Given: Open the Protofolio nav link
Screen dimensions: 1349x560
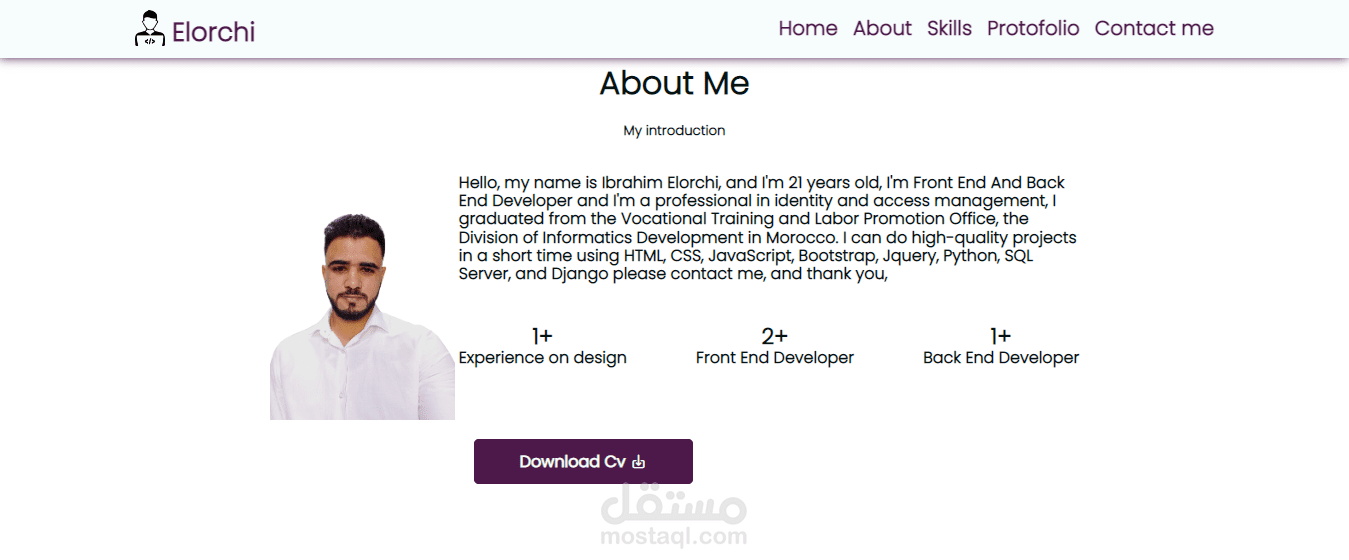Looking at the screenshot, I should [1033, 28].
